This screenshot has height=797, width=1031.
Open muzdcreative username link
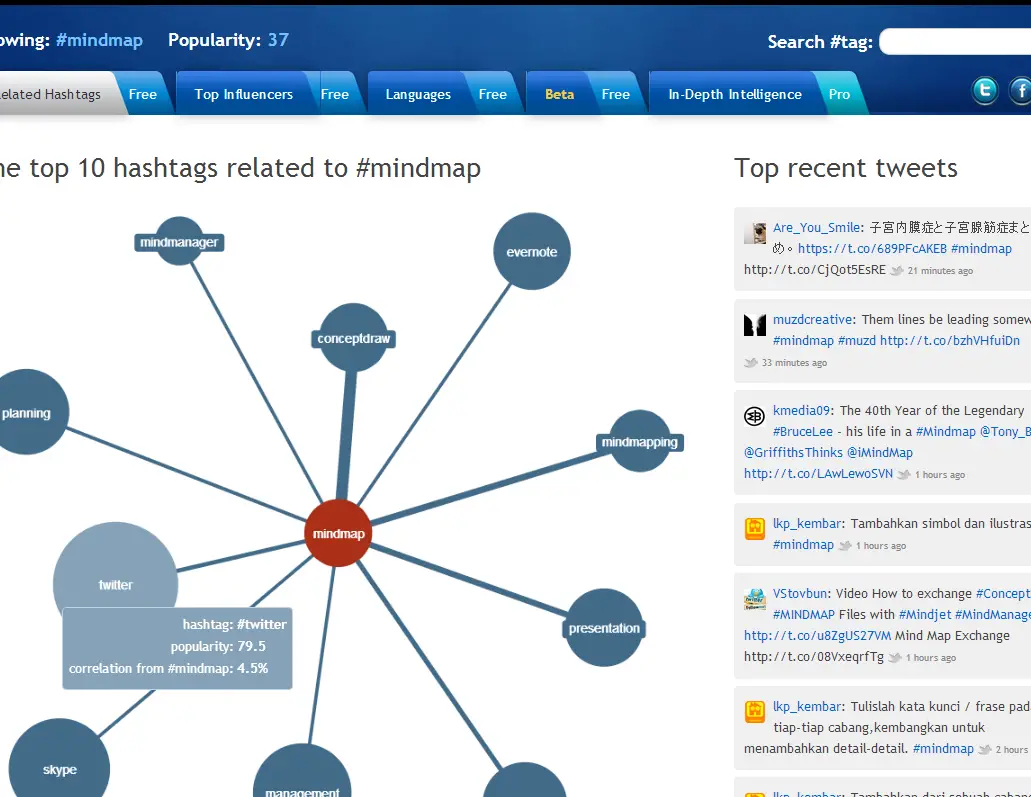coord(812,320)
